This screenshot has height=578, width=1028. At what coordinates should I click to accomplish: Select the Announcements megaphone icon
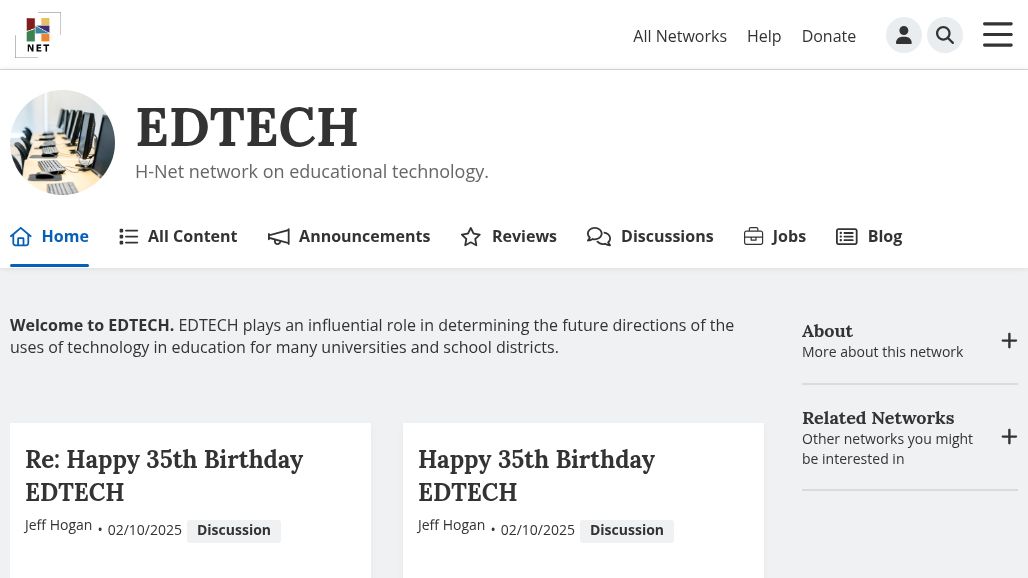(279, 237)
